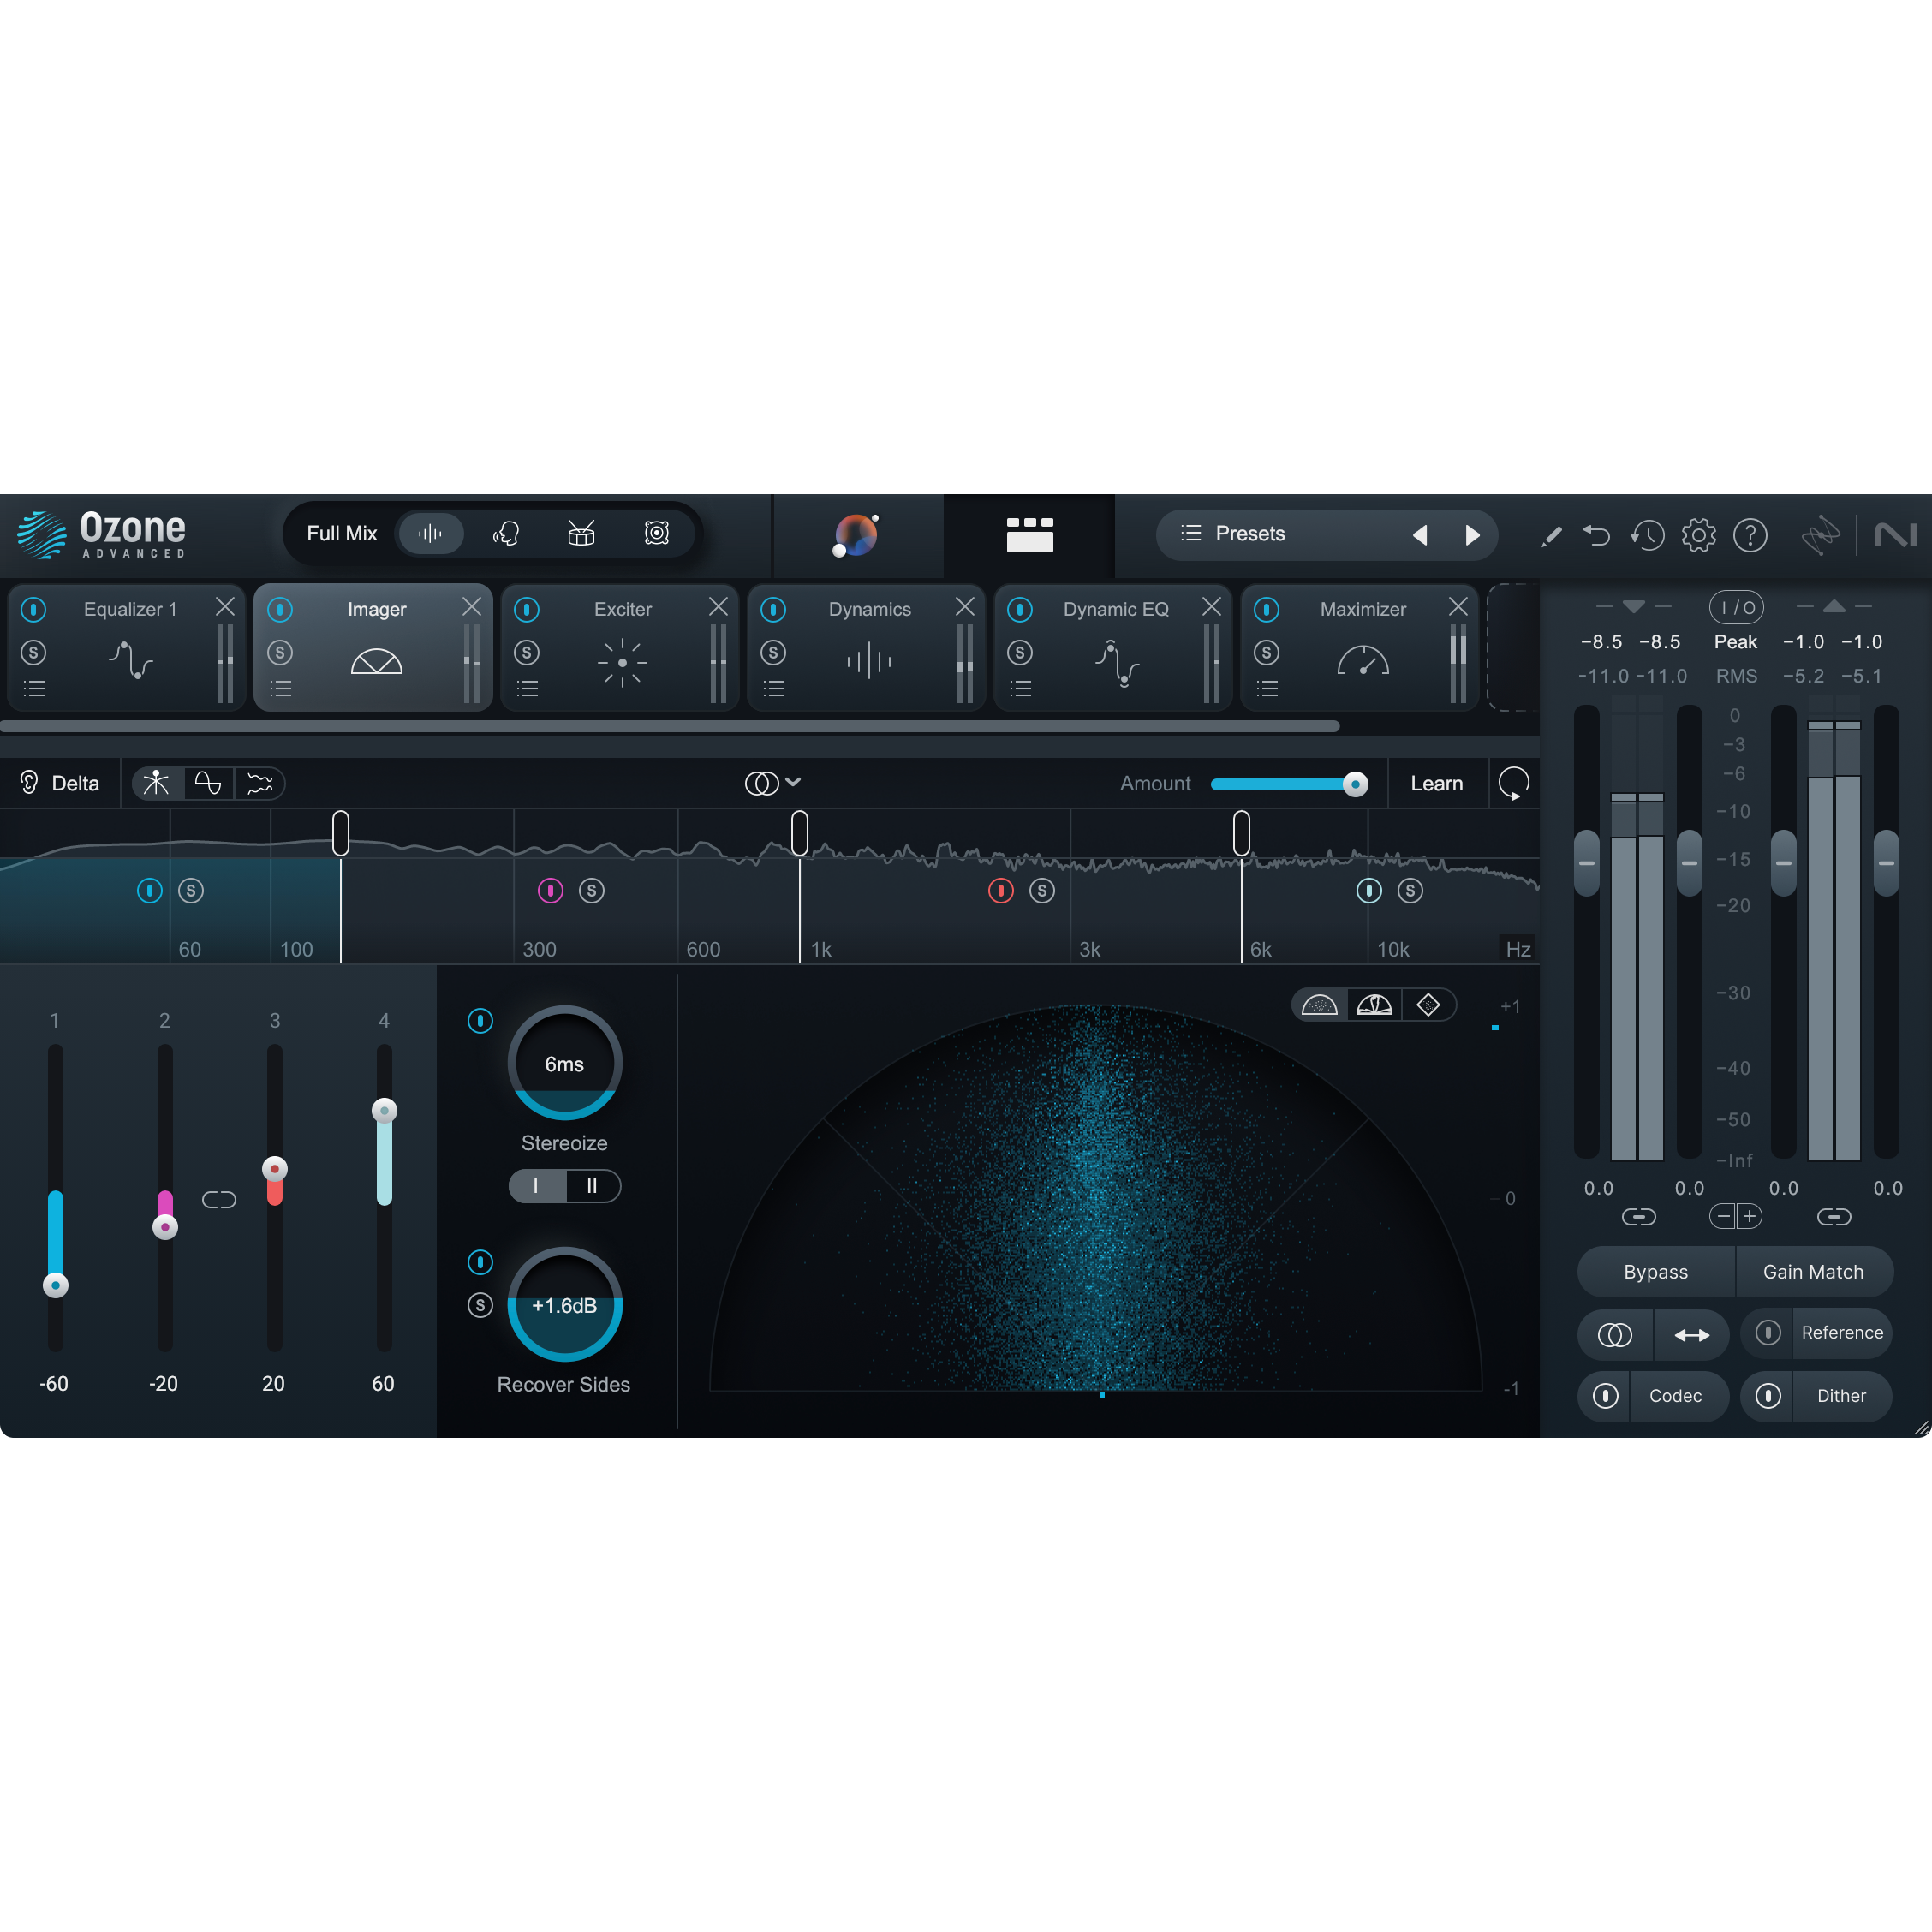The width and height of the screenshot is (1932, 1932).
Task: Click the next preset arrow
Action: tap(1472, 534)
